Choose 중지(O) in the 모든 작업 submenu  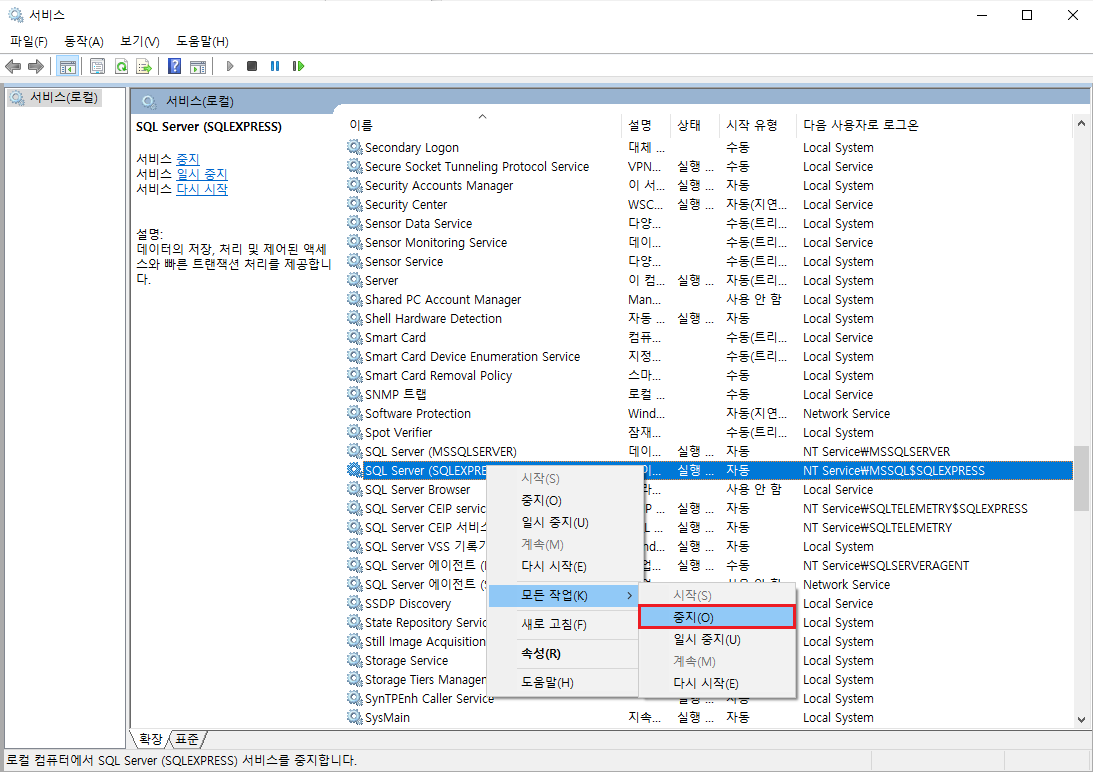coord(717,617)
